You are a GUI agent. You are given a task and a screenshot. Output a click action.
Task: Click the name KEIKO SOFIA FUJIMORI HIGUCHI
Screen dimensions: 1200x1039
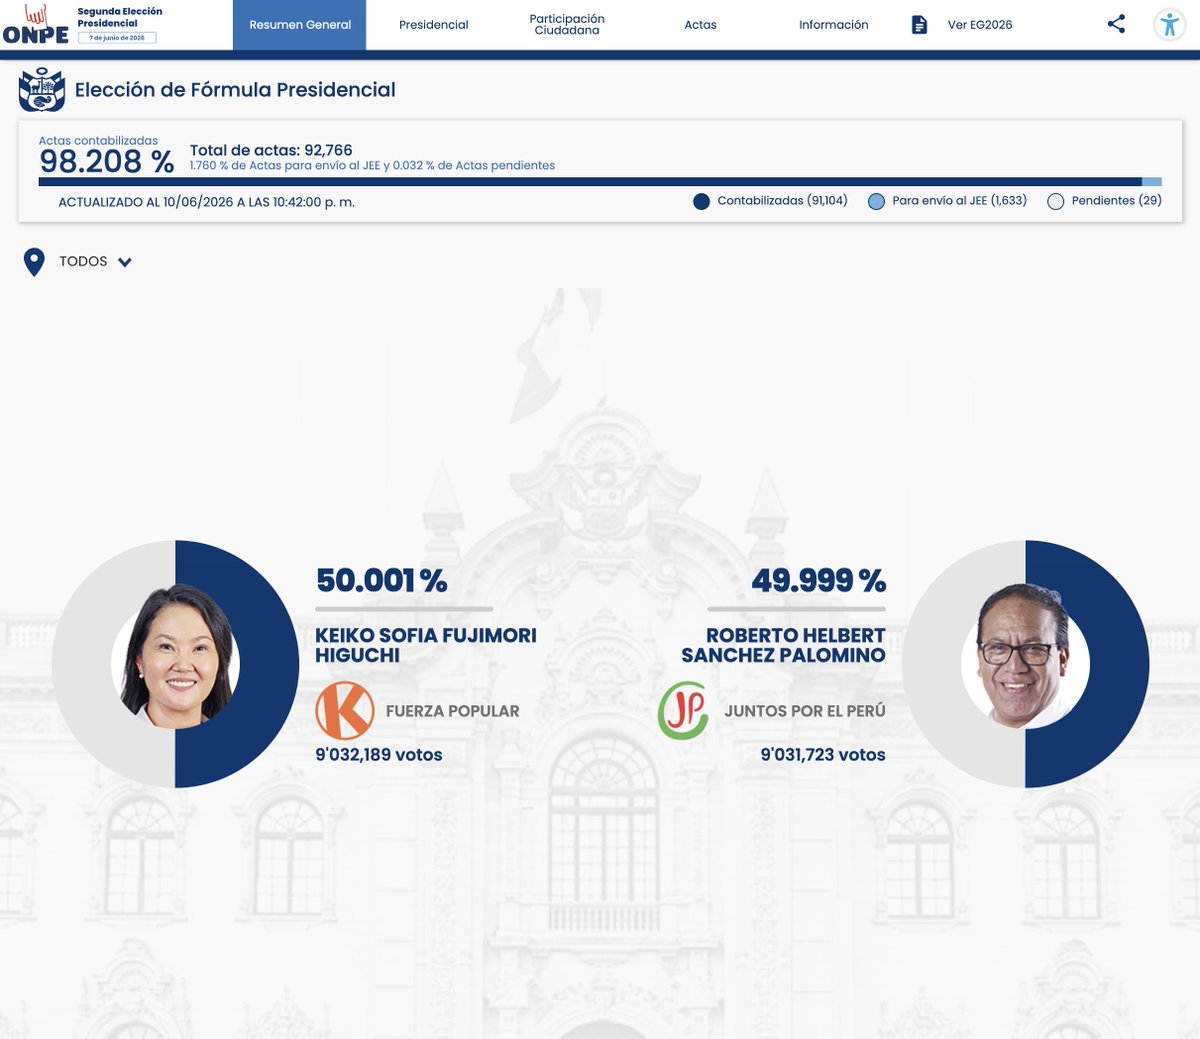426,645
